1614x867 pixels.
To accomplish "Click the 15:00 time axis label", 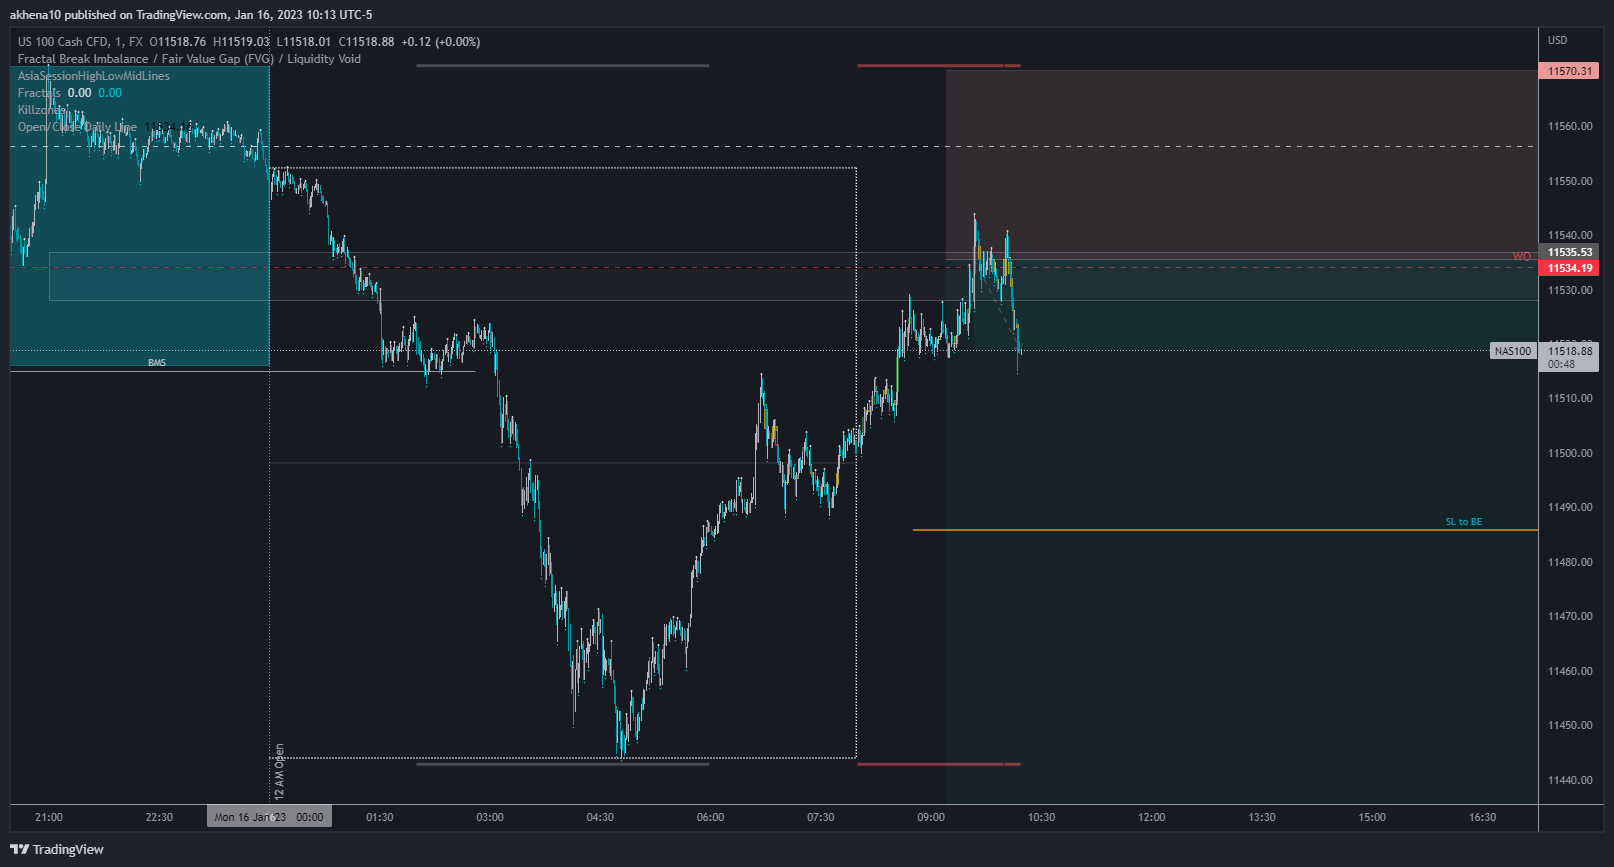I will [x=1372, y=817].
